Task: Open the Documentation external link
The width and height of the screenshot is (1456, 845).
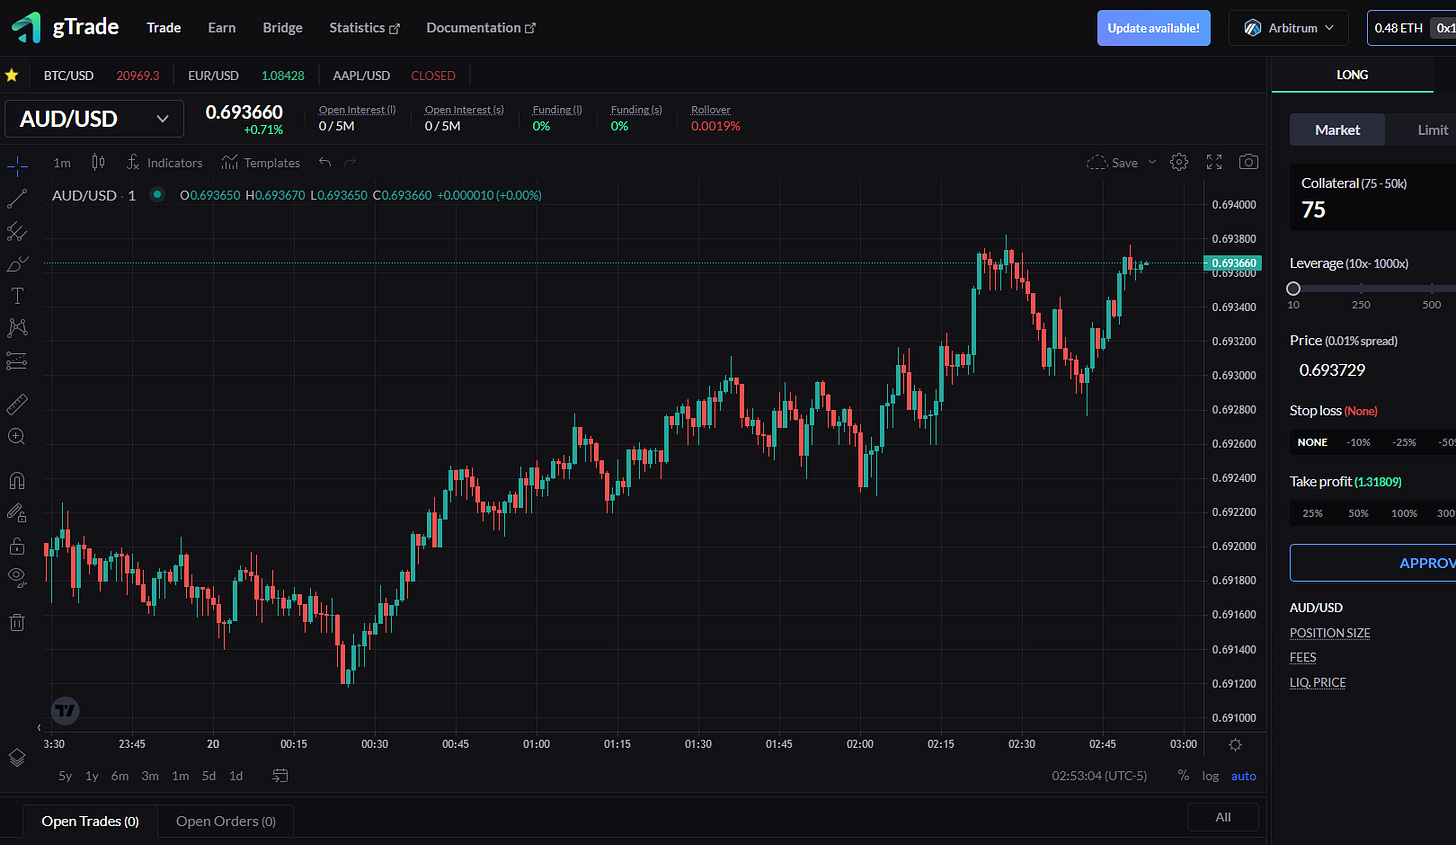Action: (x=481, y=28)
